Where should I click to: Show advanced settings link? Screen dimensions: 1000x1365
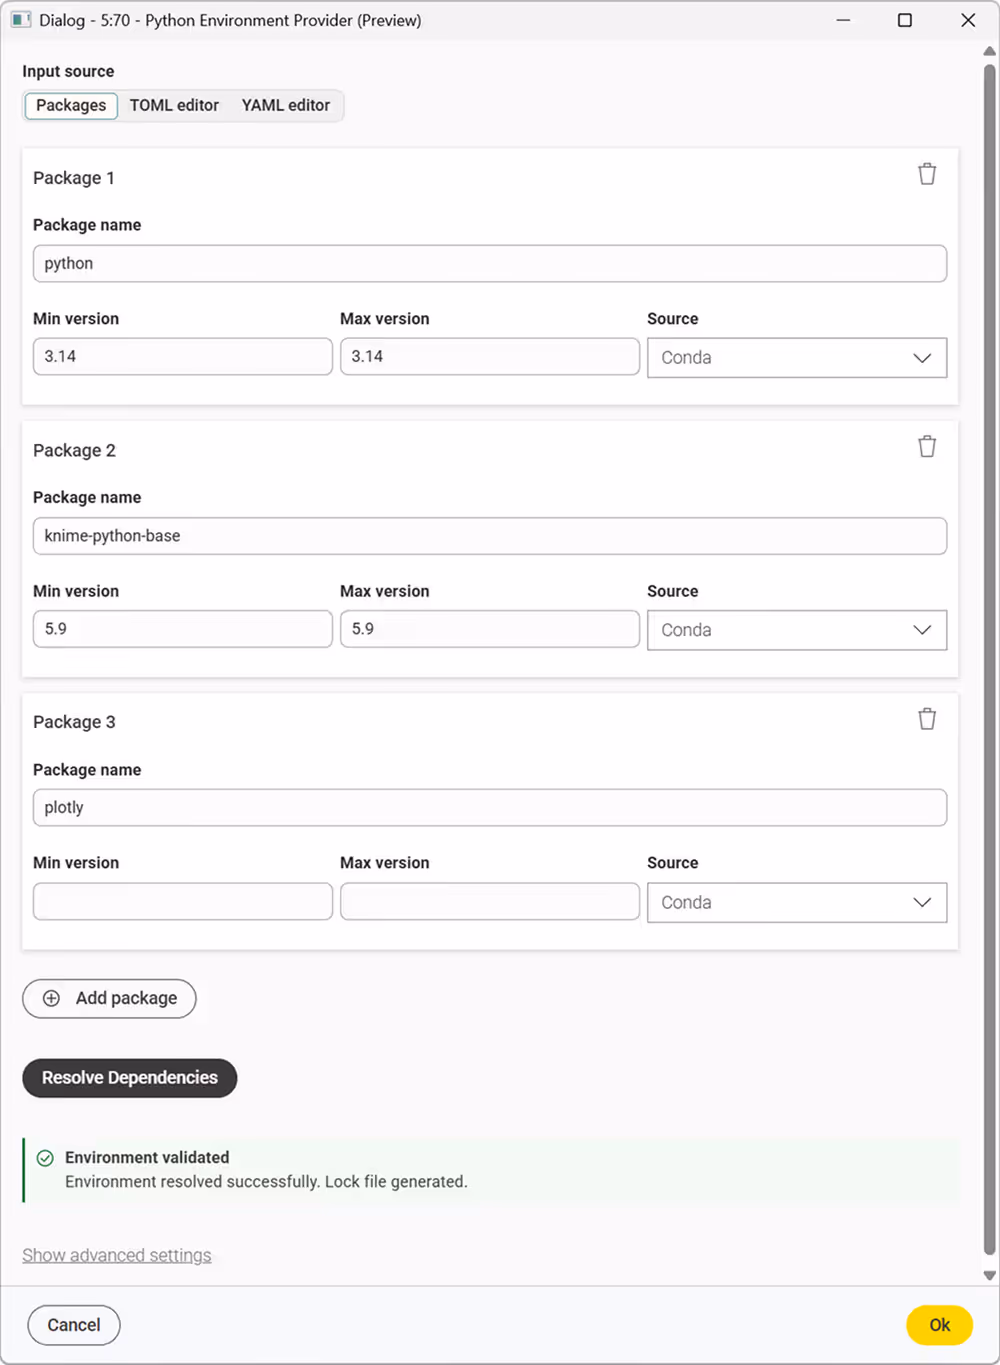click(x=117, y=1255)
